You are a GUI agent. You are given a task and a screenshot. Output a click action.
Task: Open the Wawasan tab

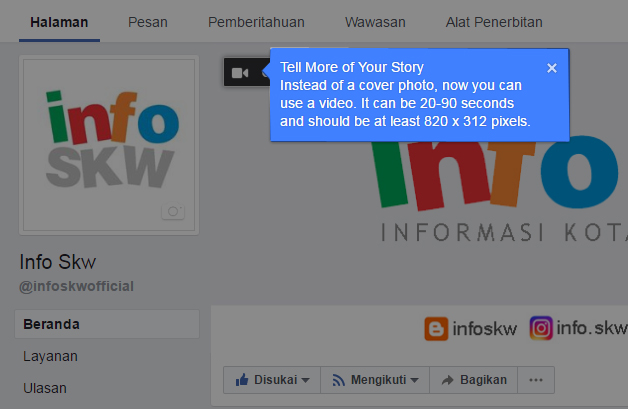pos(375,22)
